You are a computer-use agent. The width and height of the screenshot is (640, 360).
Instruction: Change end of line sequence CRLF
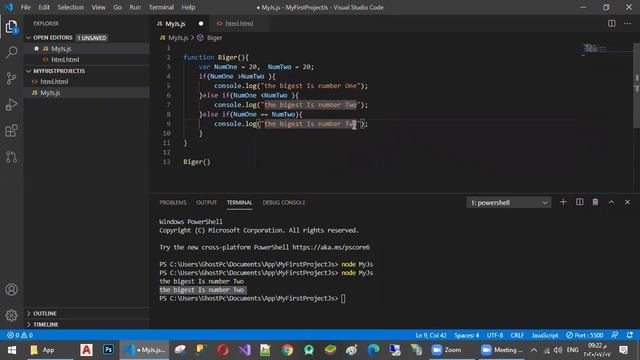[517, 335]
